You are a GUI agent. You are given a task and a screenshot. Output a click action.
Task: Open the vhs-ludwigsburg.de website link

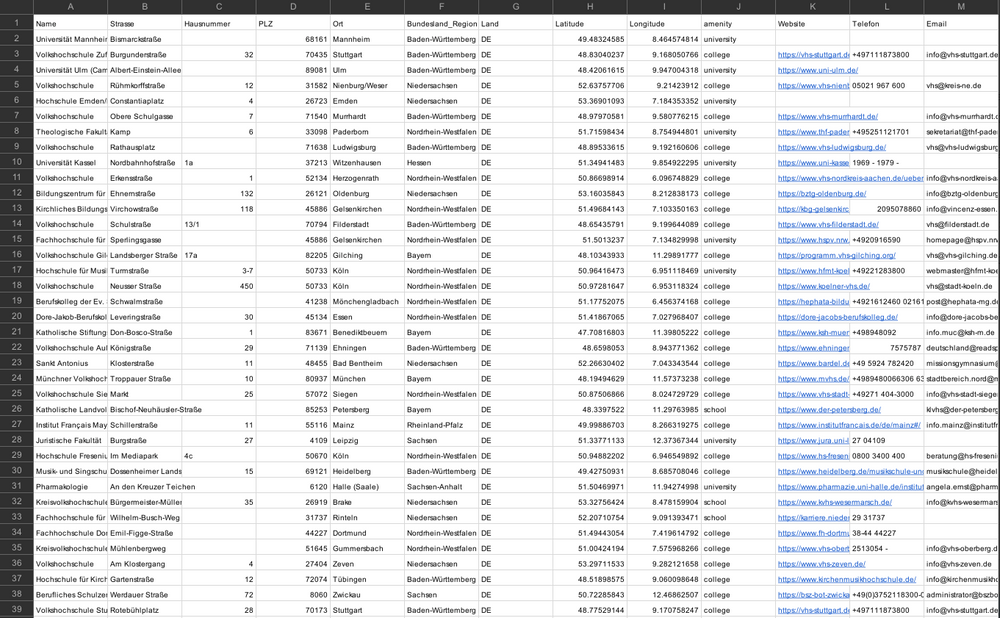point(832,147)
